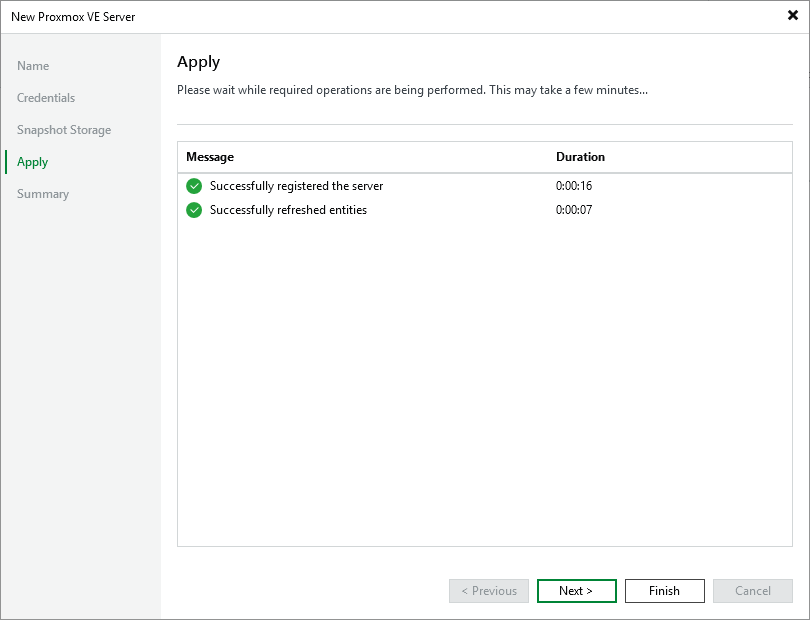Click the Apply heading text

click(198, 62)
